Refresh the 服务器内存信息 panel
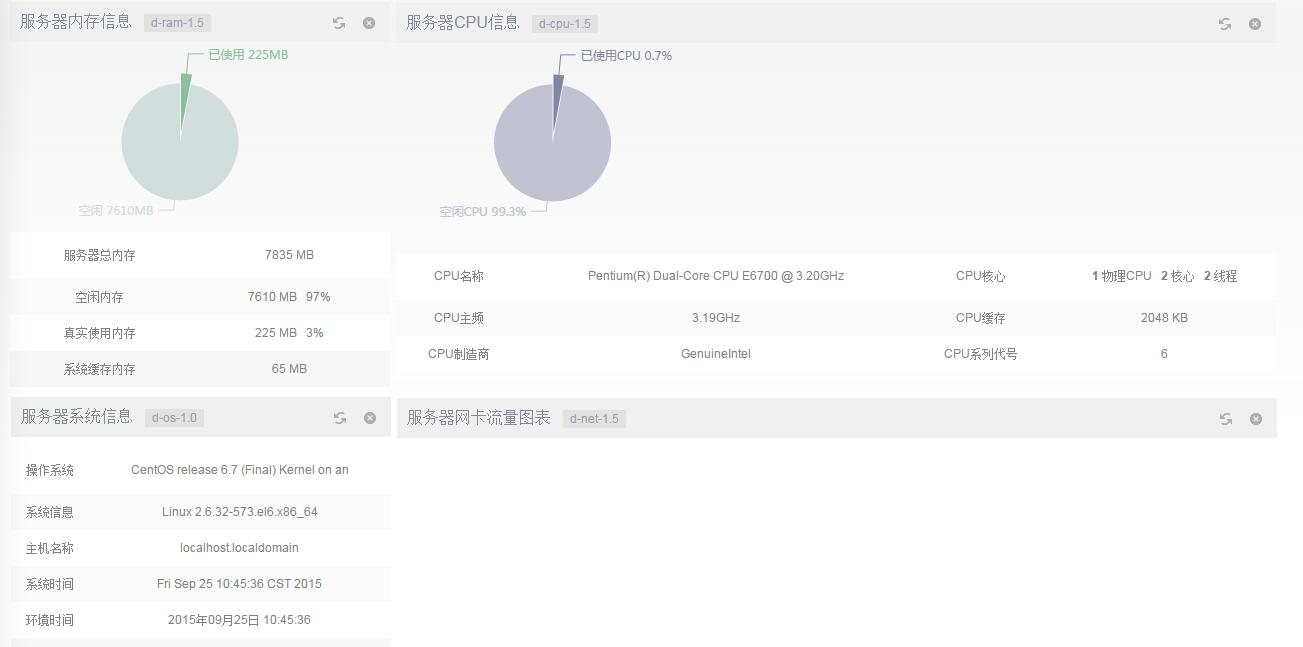 point(339,23)
